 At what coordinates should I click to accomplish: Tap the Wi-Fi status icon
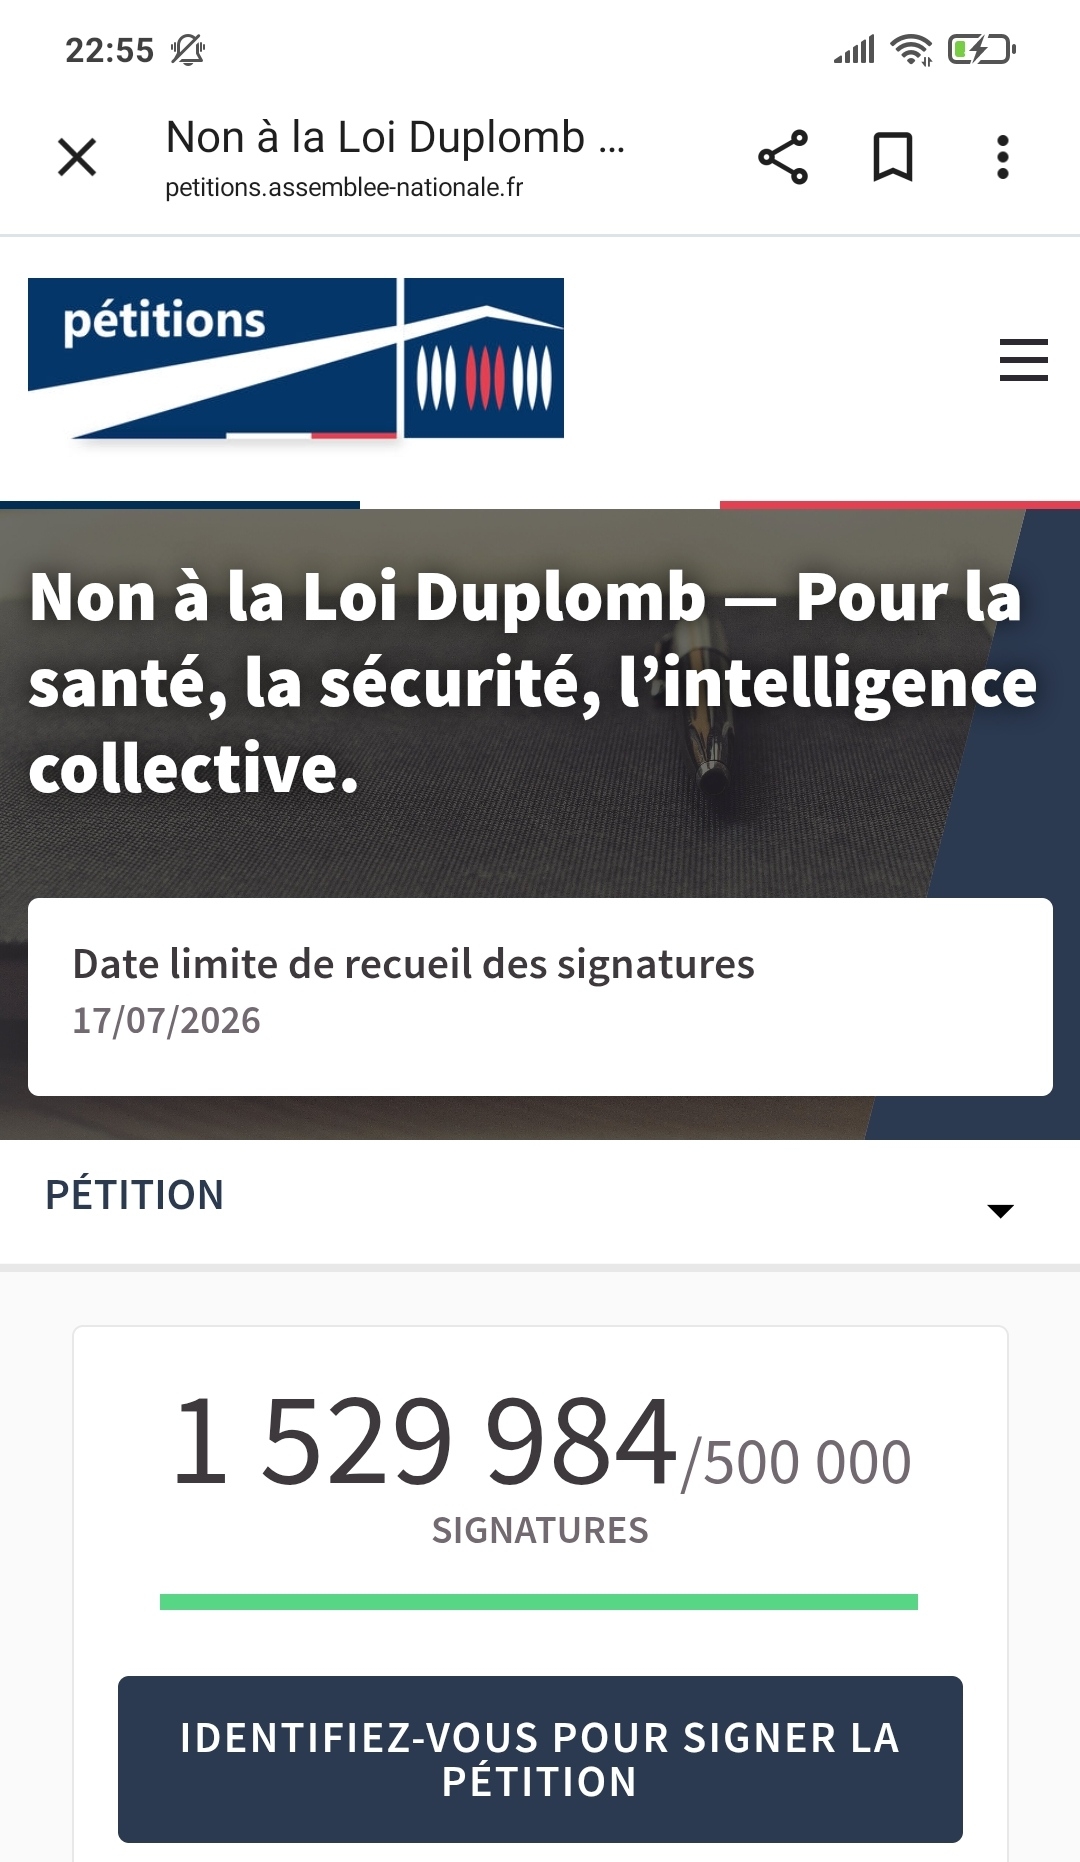pyautogui.click(x=911, y=49)
